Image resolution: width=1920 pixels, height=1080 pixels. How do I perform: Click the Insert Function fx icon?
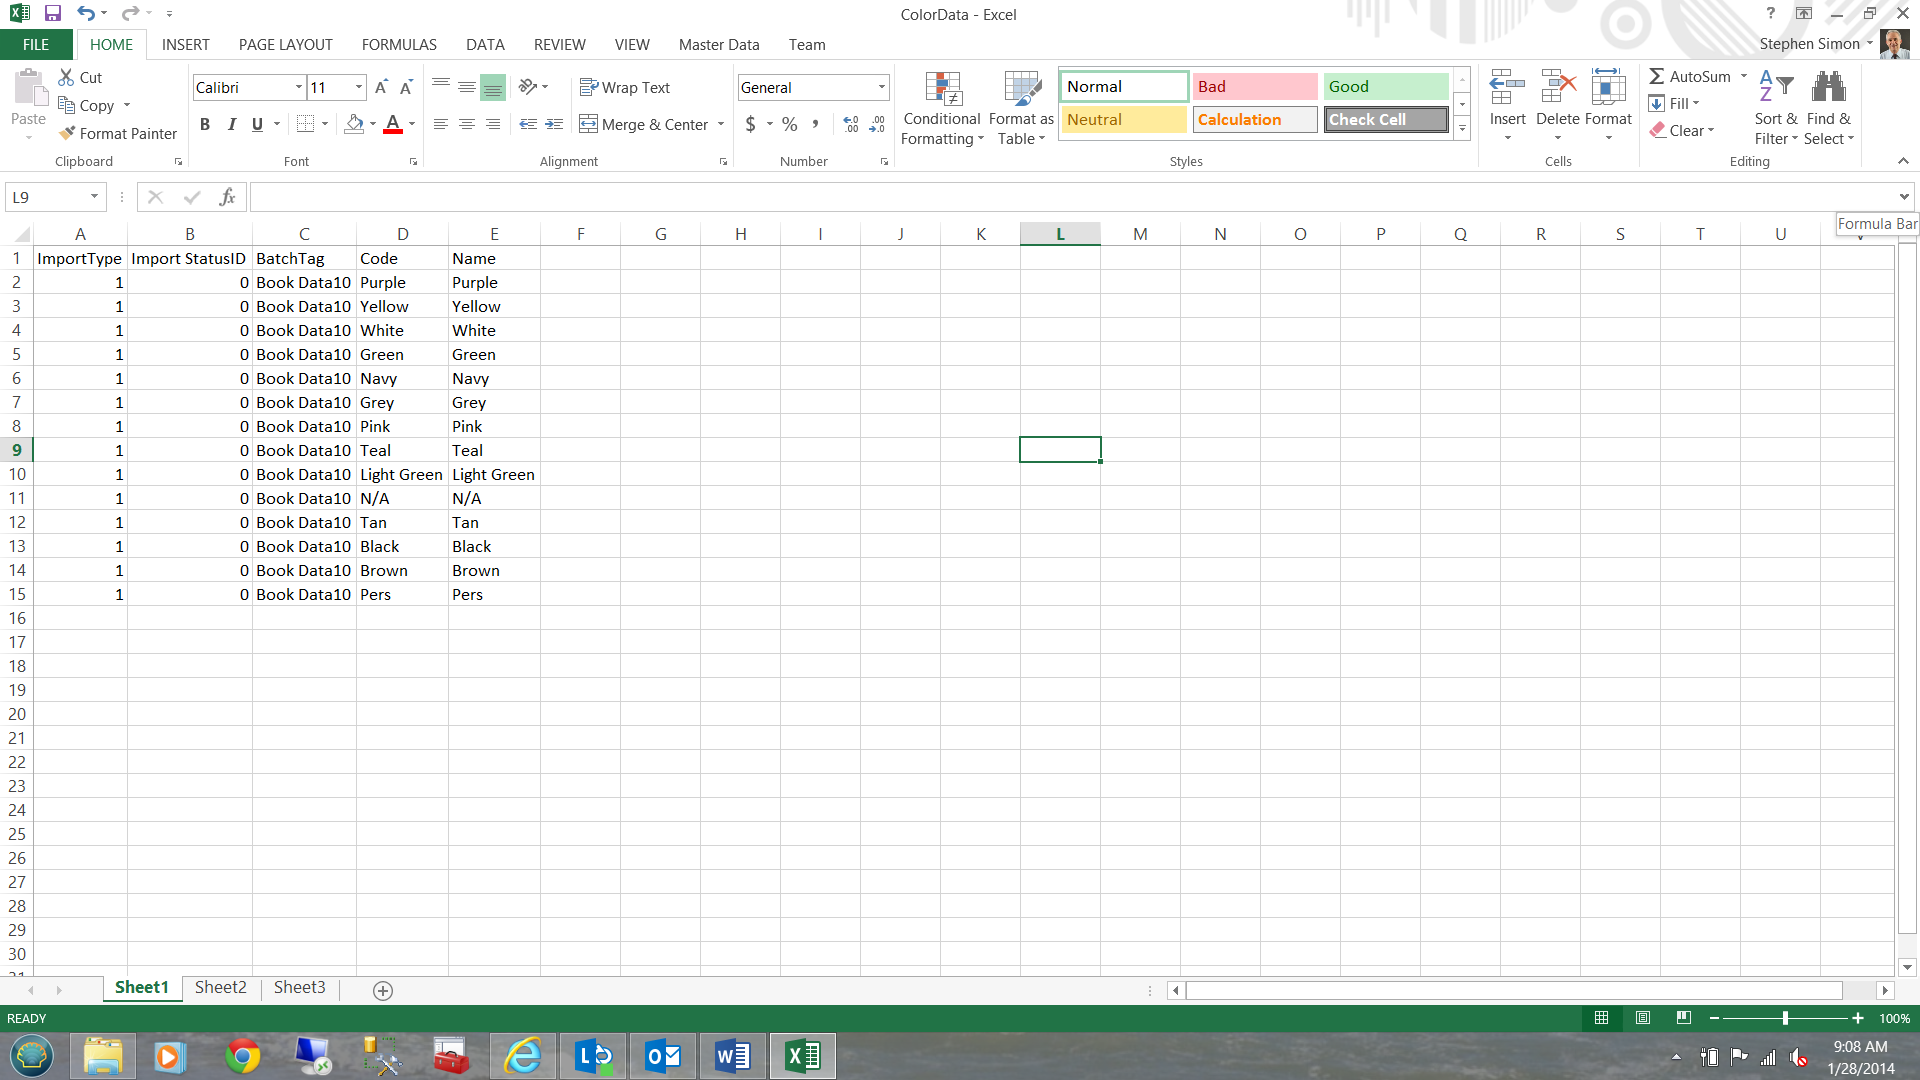click(x=227, y=197)
